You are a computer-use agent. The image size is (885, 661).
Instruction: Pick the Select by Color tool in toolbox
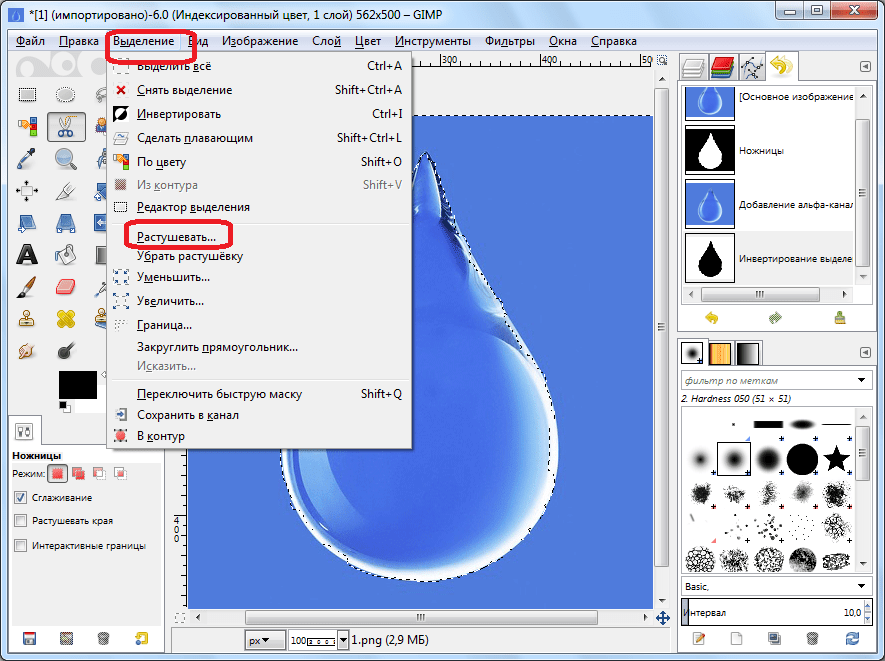(27, 126)
